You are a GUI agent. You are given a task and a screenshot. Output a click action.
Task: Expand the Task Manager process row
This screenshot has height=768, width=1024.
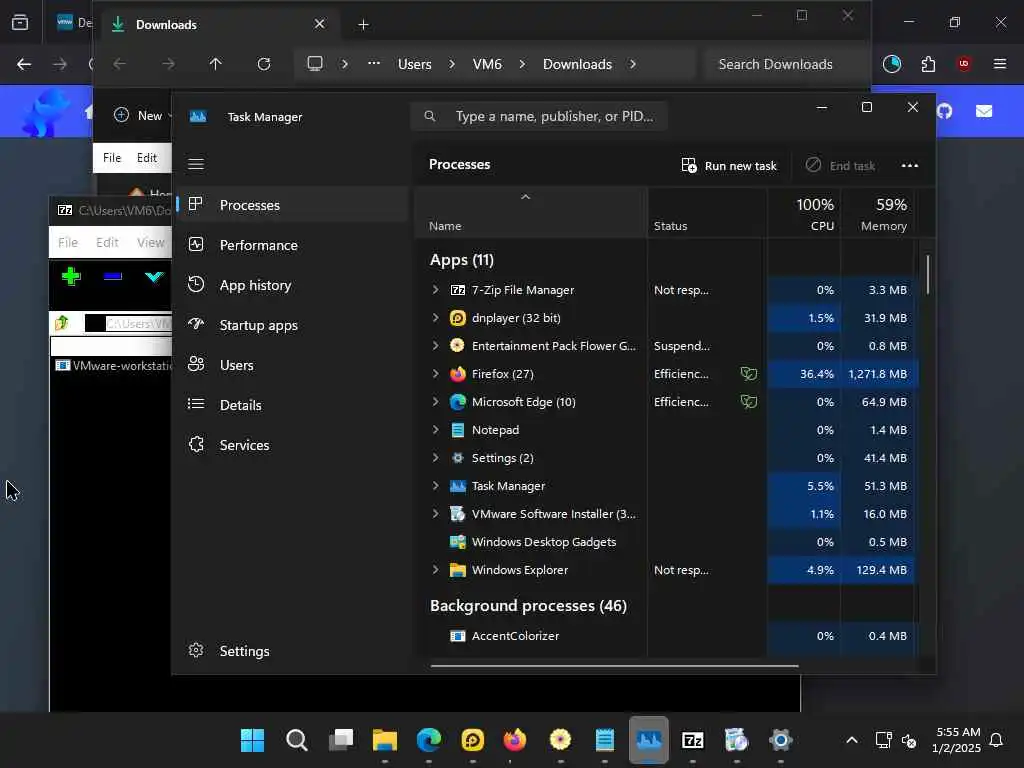click(436, 486)
